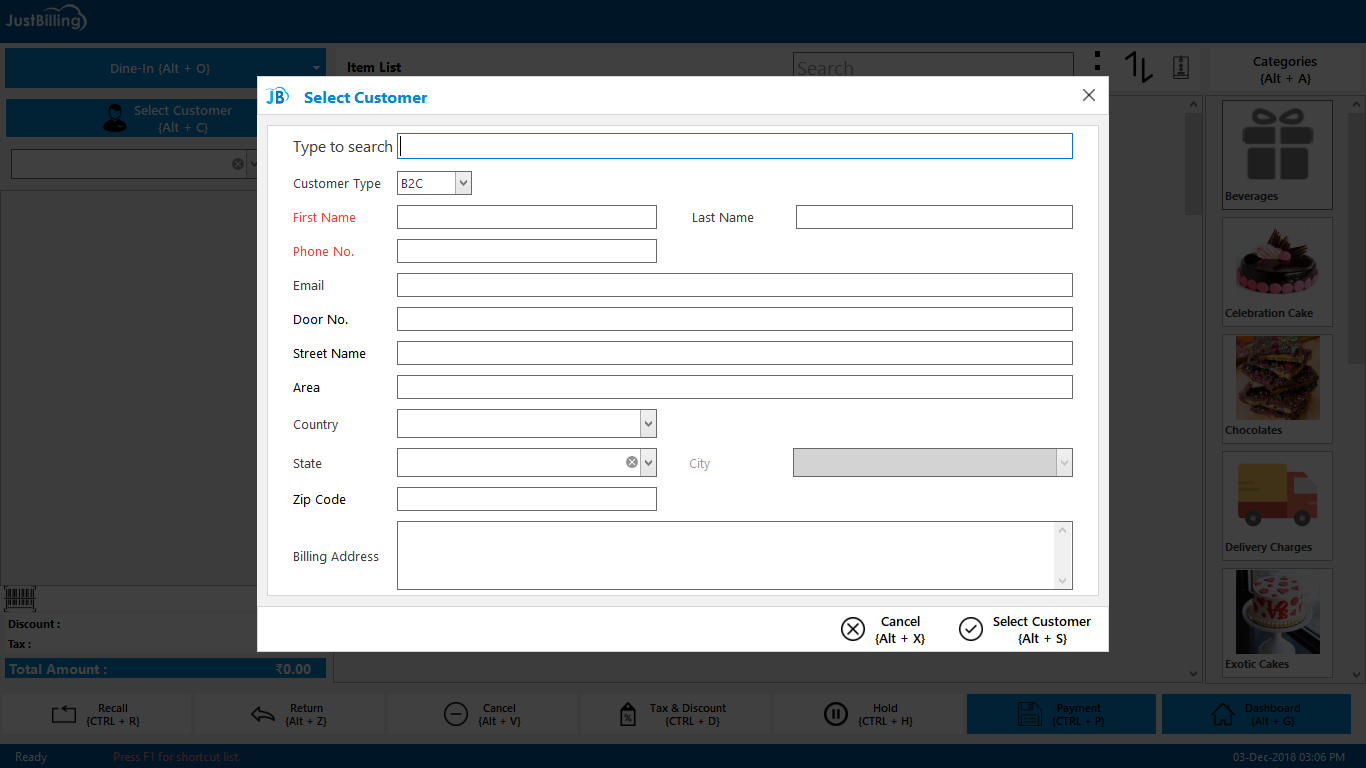Select the Celebration Cake category

click(x=1277, y=271)
